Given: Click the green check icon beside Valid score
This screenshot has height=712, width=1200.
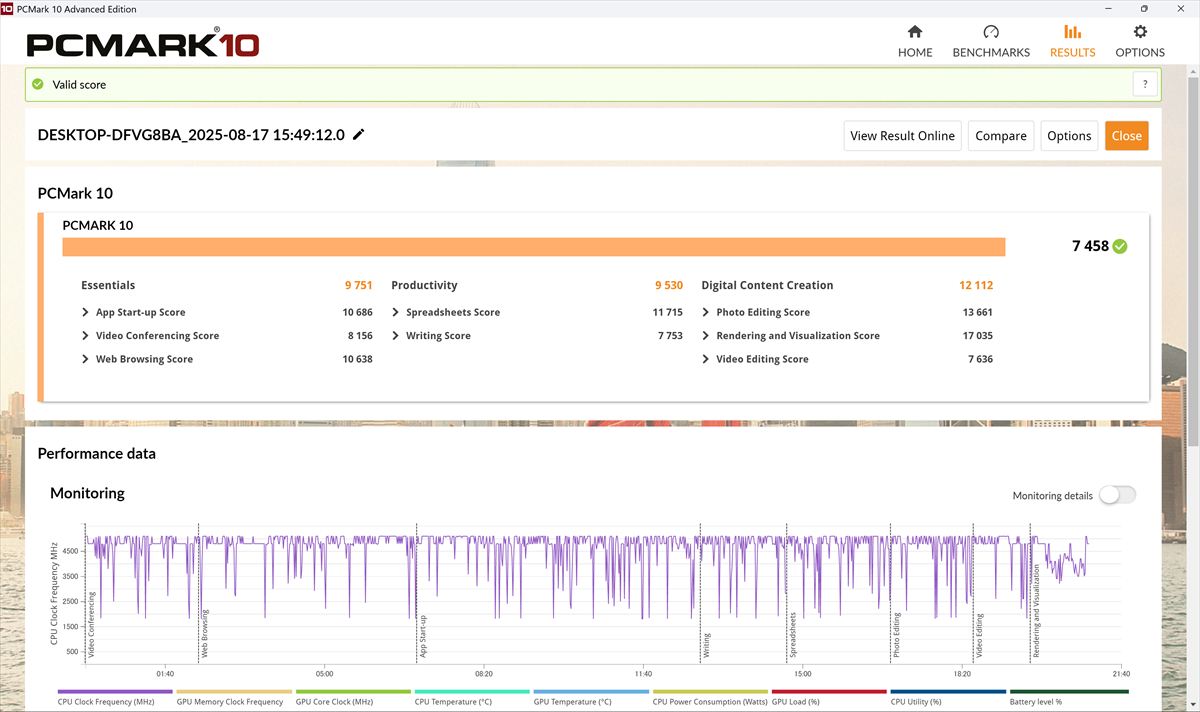Looking at the screenshot, I should pyautogui.click(x=38, y=85).
